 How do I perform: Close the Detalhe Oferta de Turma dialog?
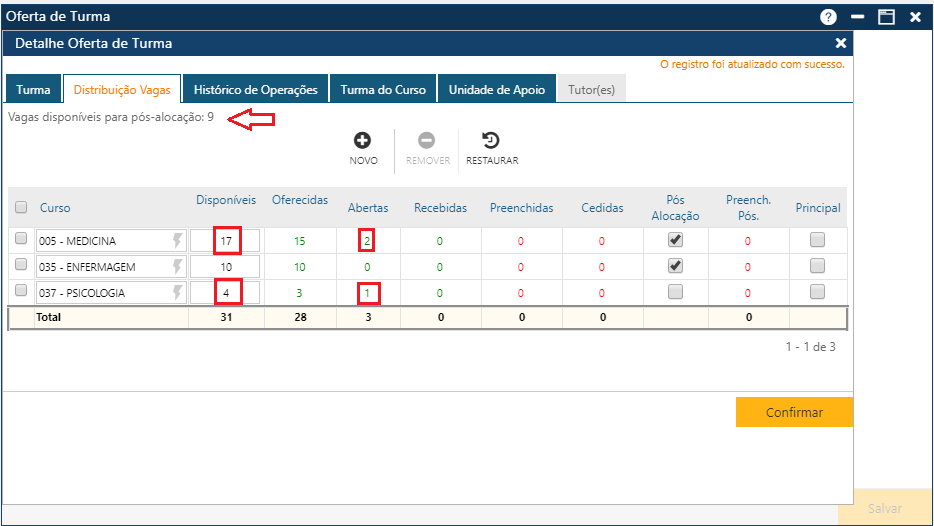[840, 43]
